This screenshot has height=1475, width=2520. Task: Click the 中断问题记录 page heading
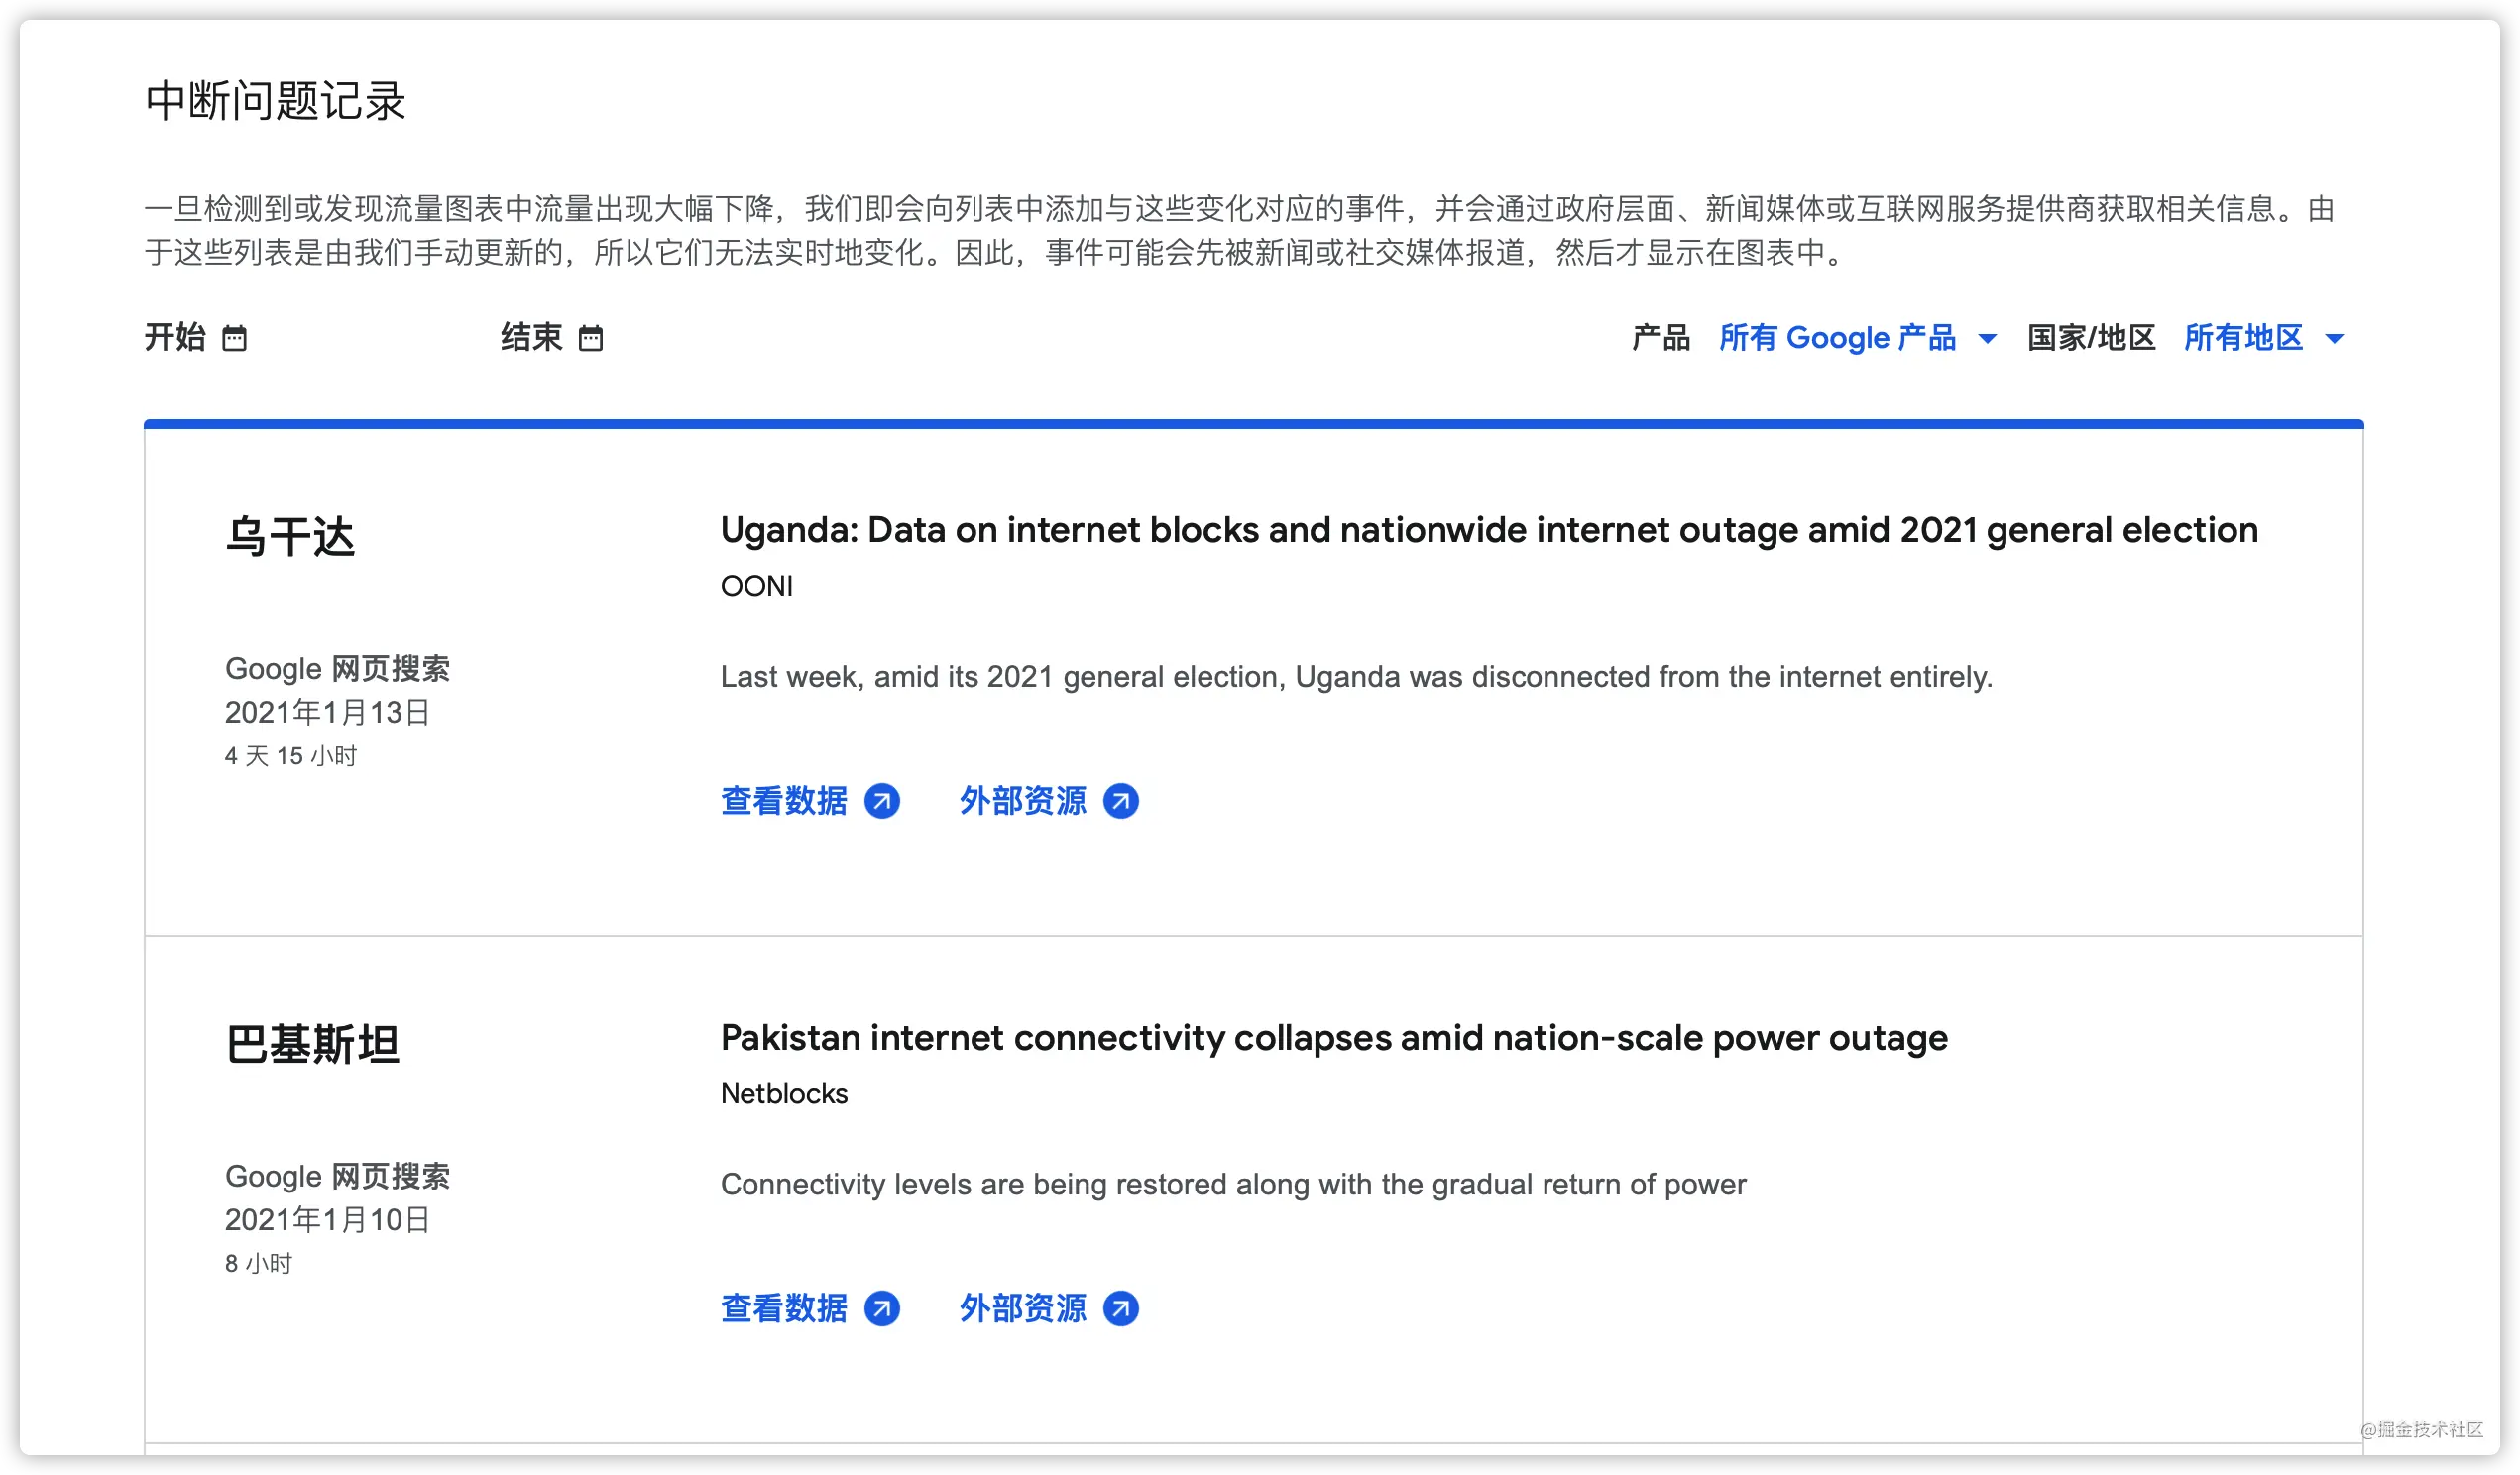tap(276, 102)
